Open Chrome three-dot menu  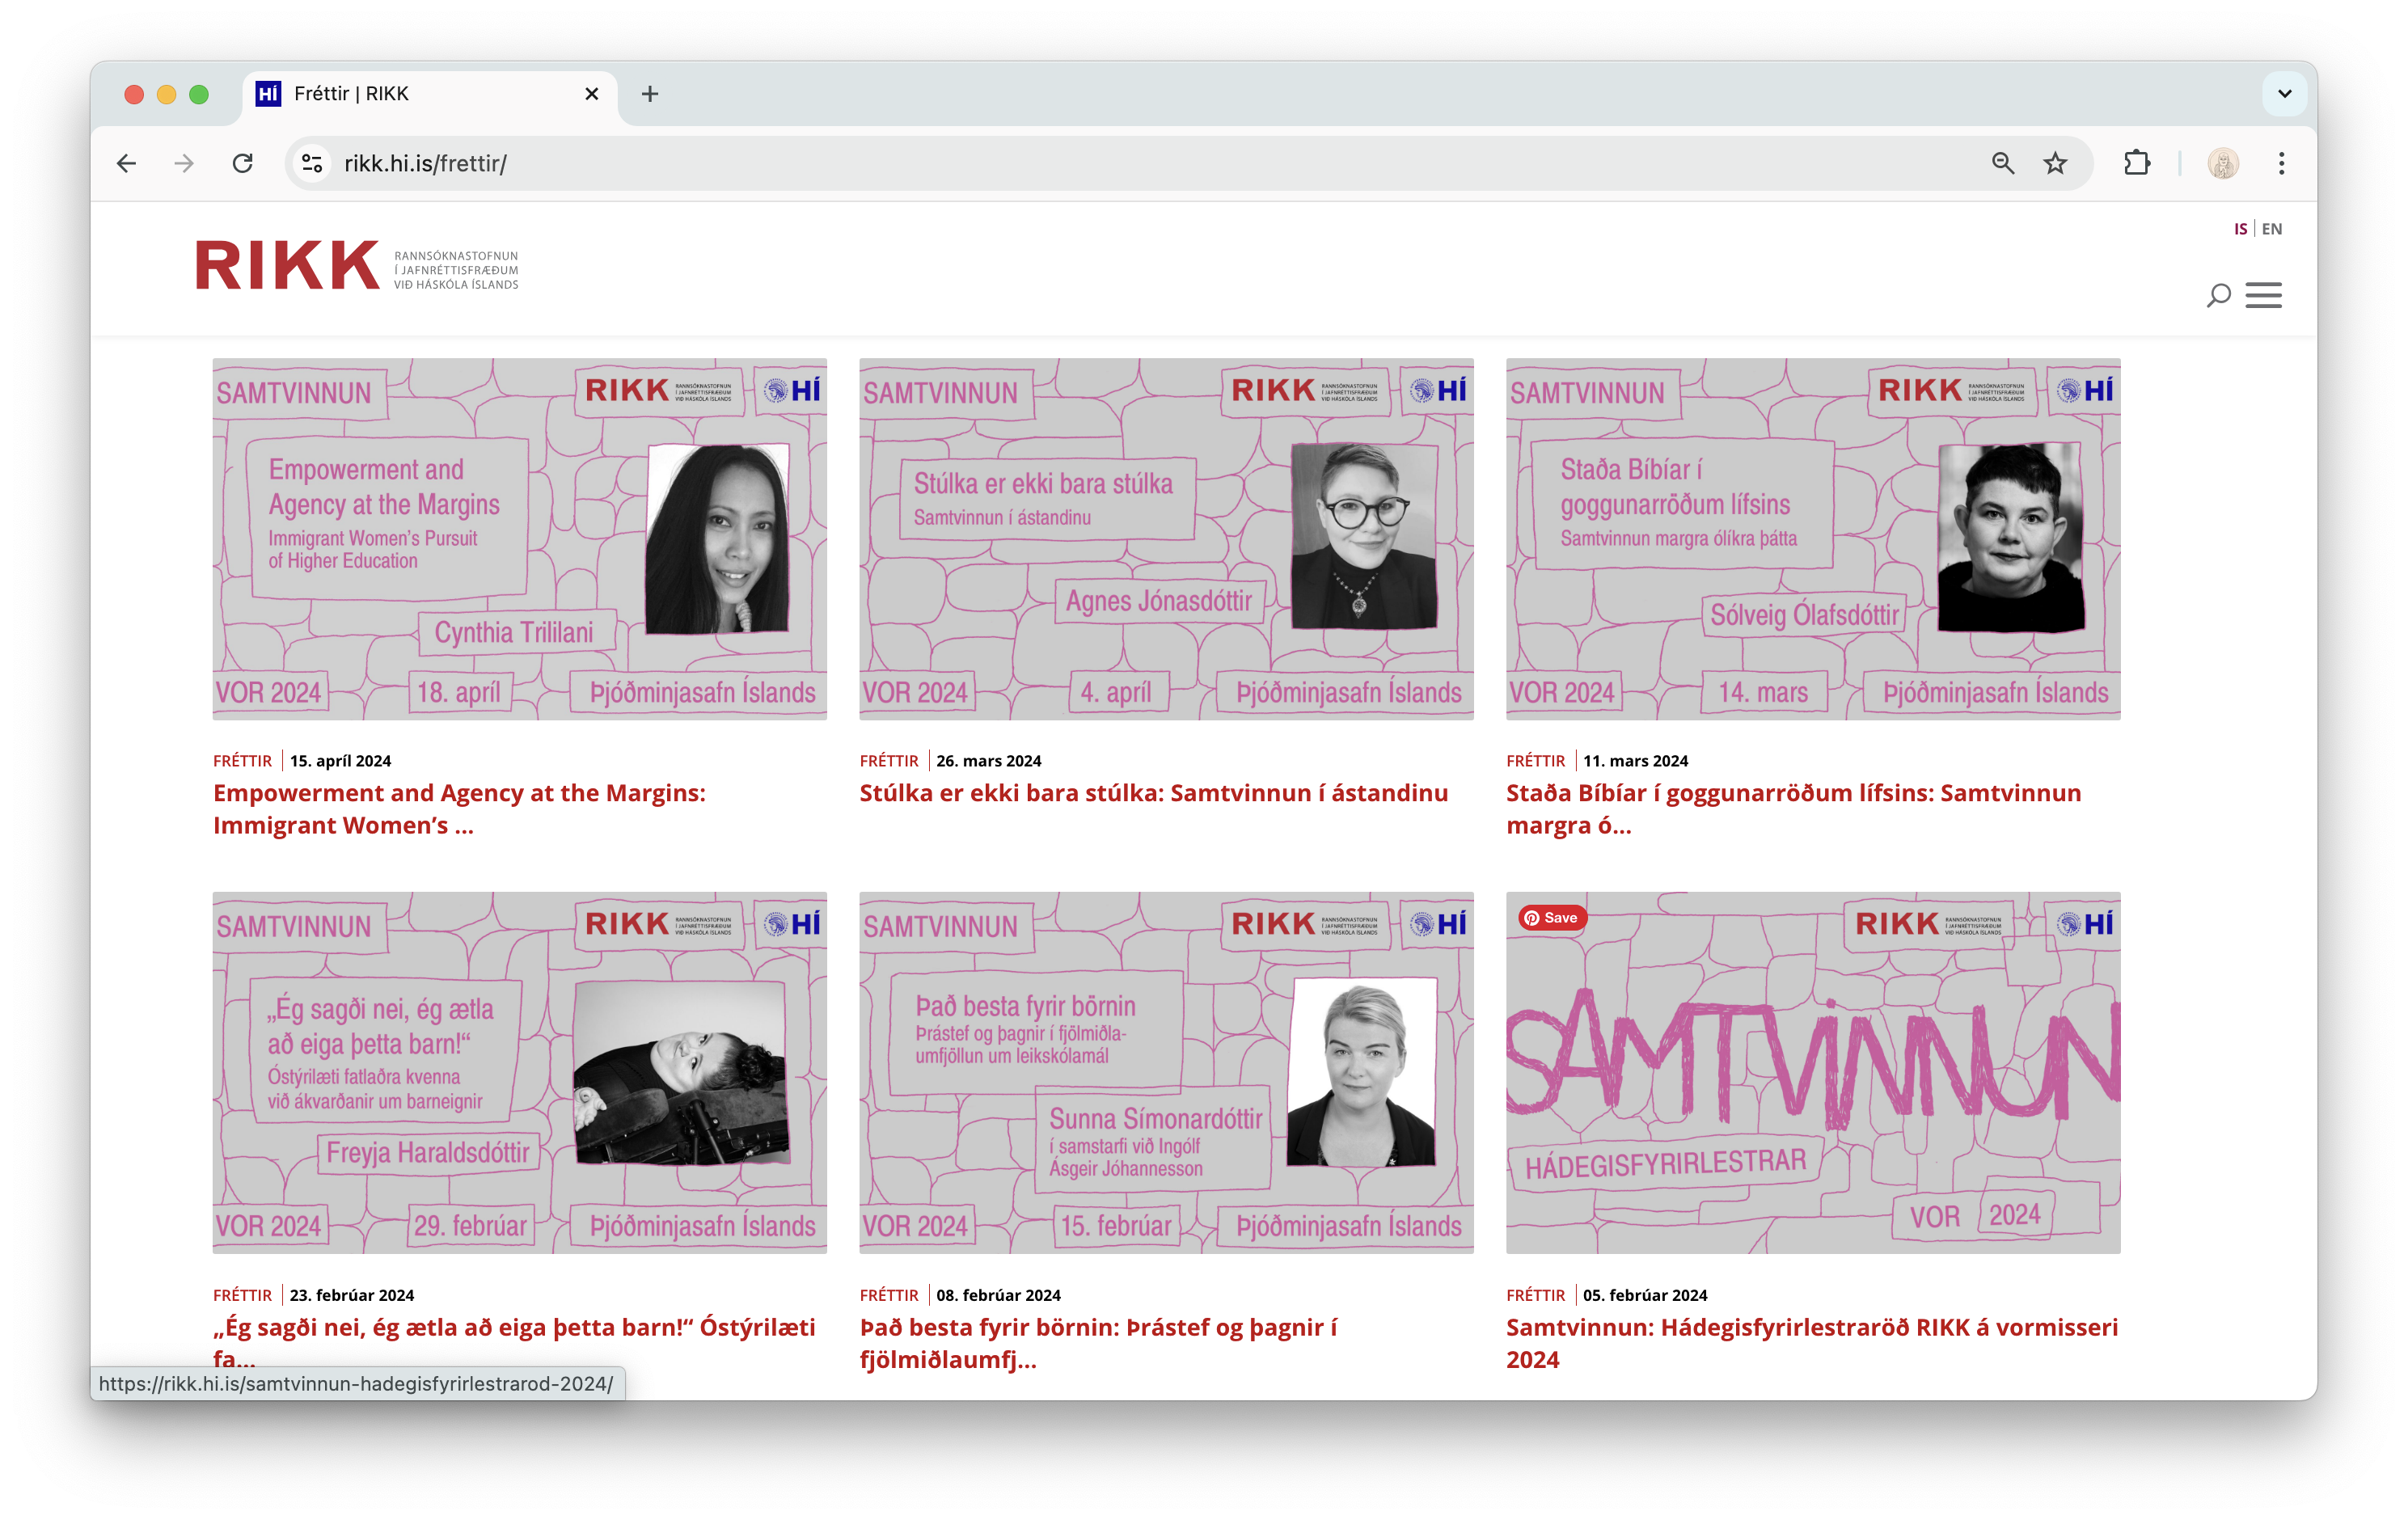coord(2281,163)
